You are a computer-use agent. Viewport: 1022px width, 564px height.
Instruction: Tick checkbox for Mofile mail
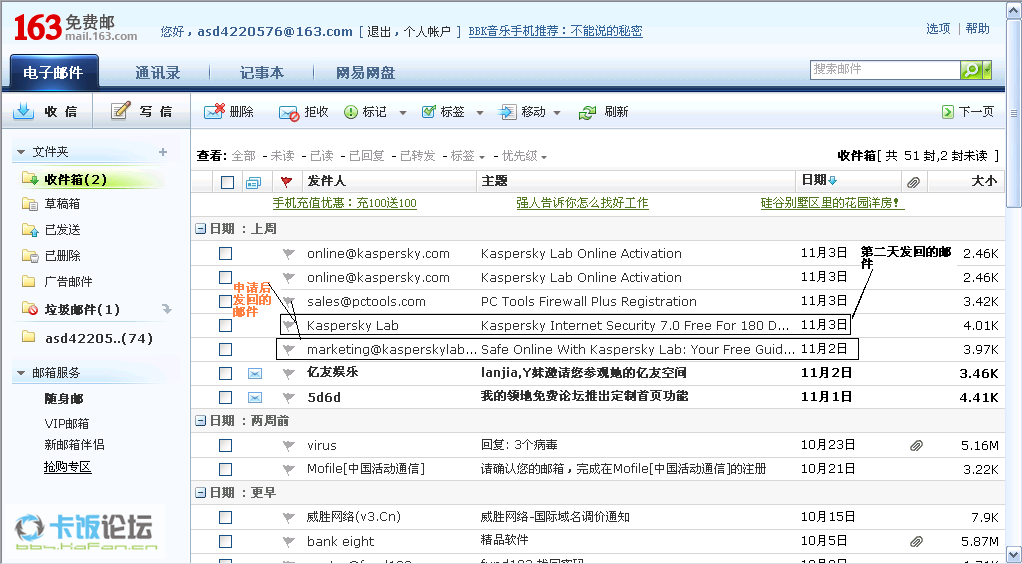click(x=226, y=469)
